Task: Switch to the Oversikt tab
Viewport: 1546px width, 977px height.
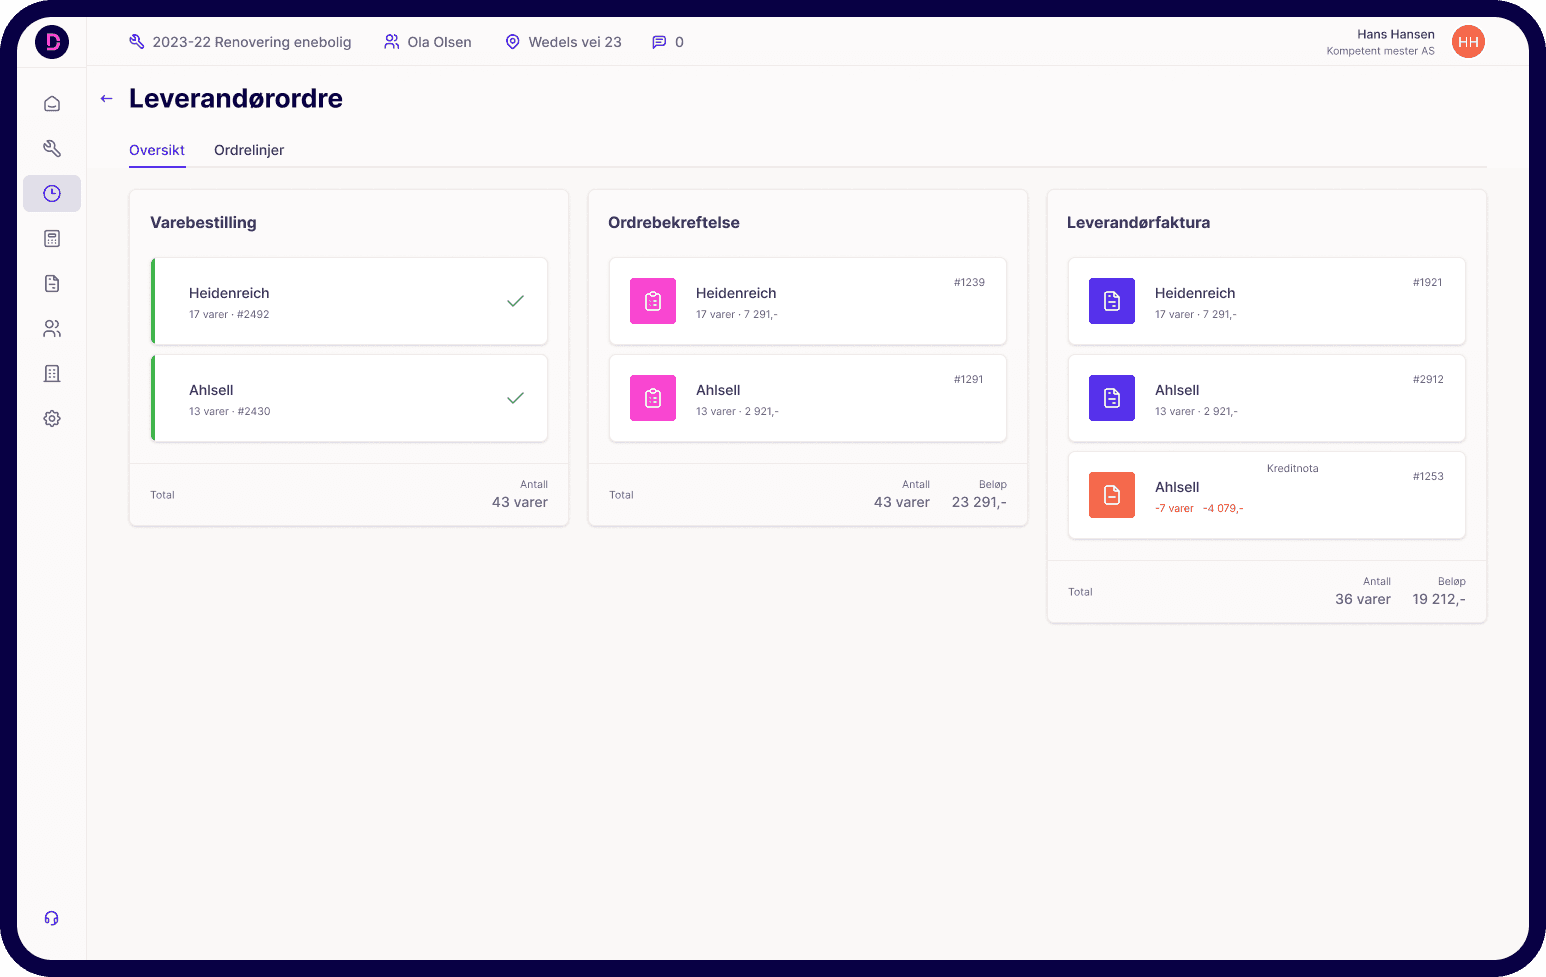Action: tap(157, 150)
